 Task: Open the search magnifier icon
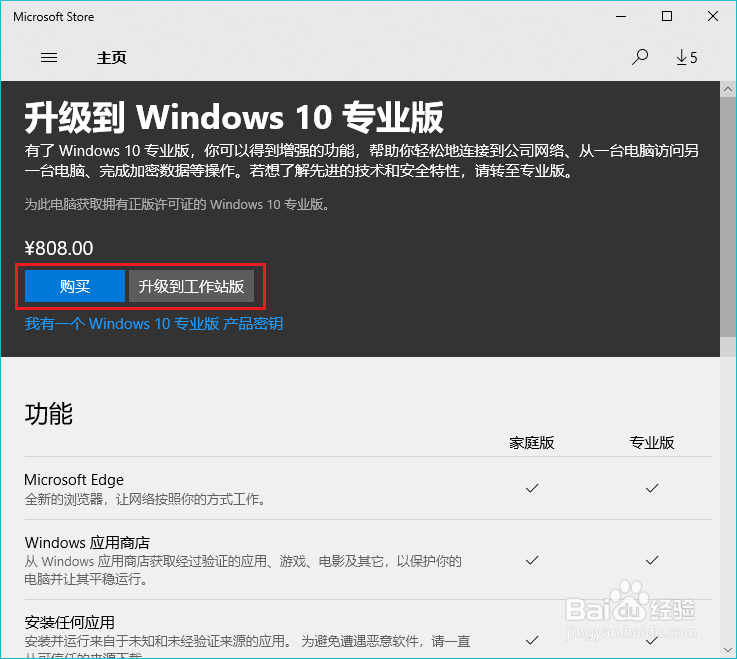pos(640,57)
